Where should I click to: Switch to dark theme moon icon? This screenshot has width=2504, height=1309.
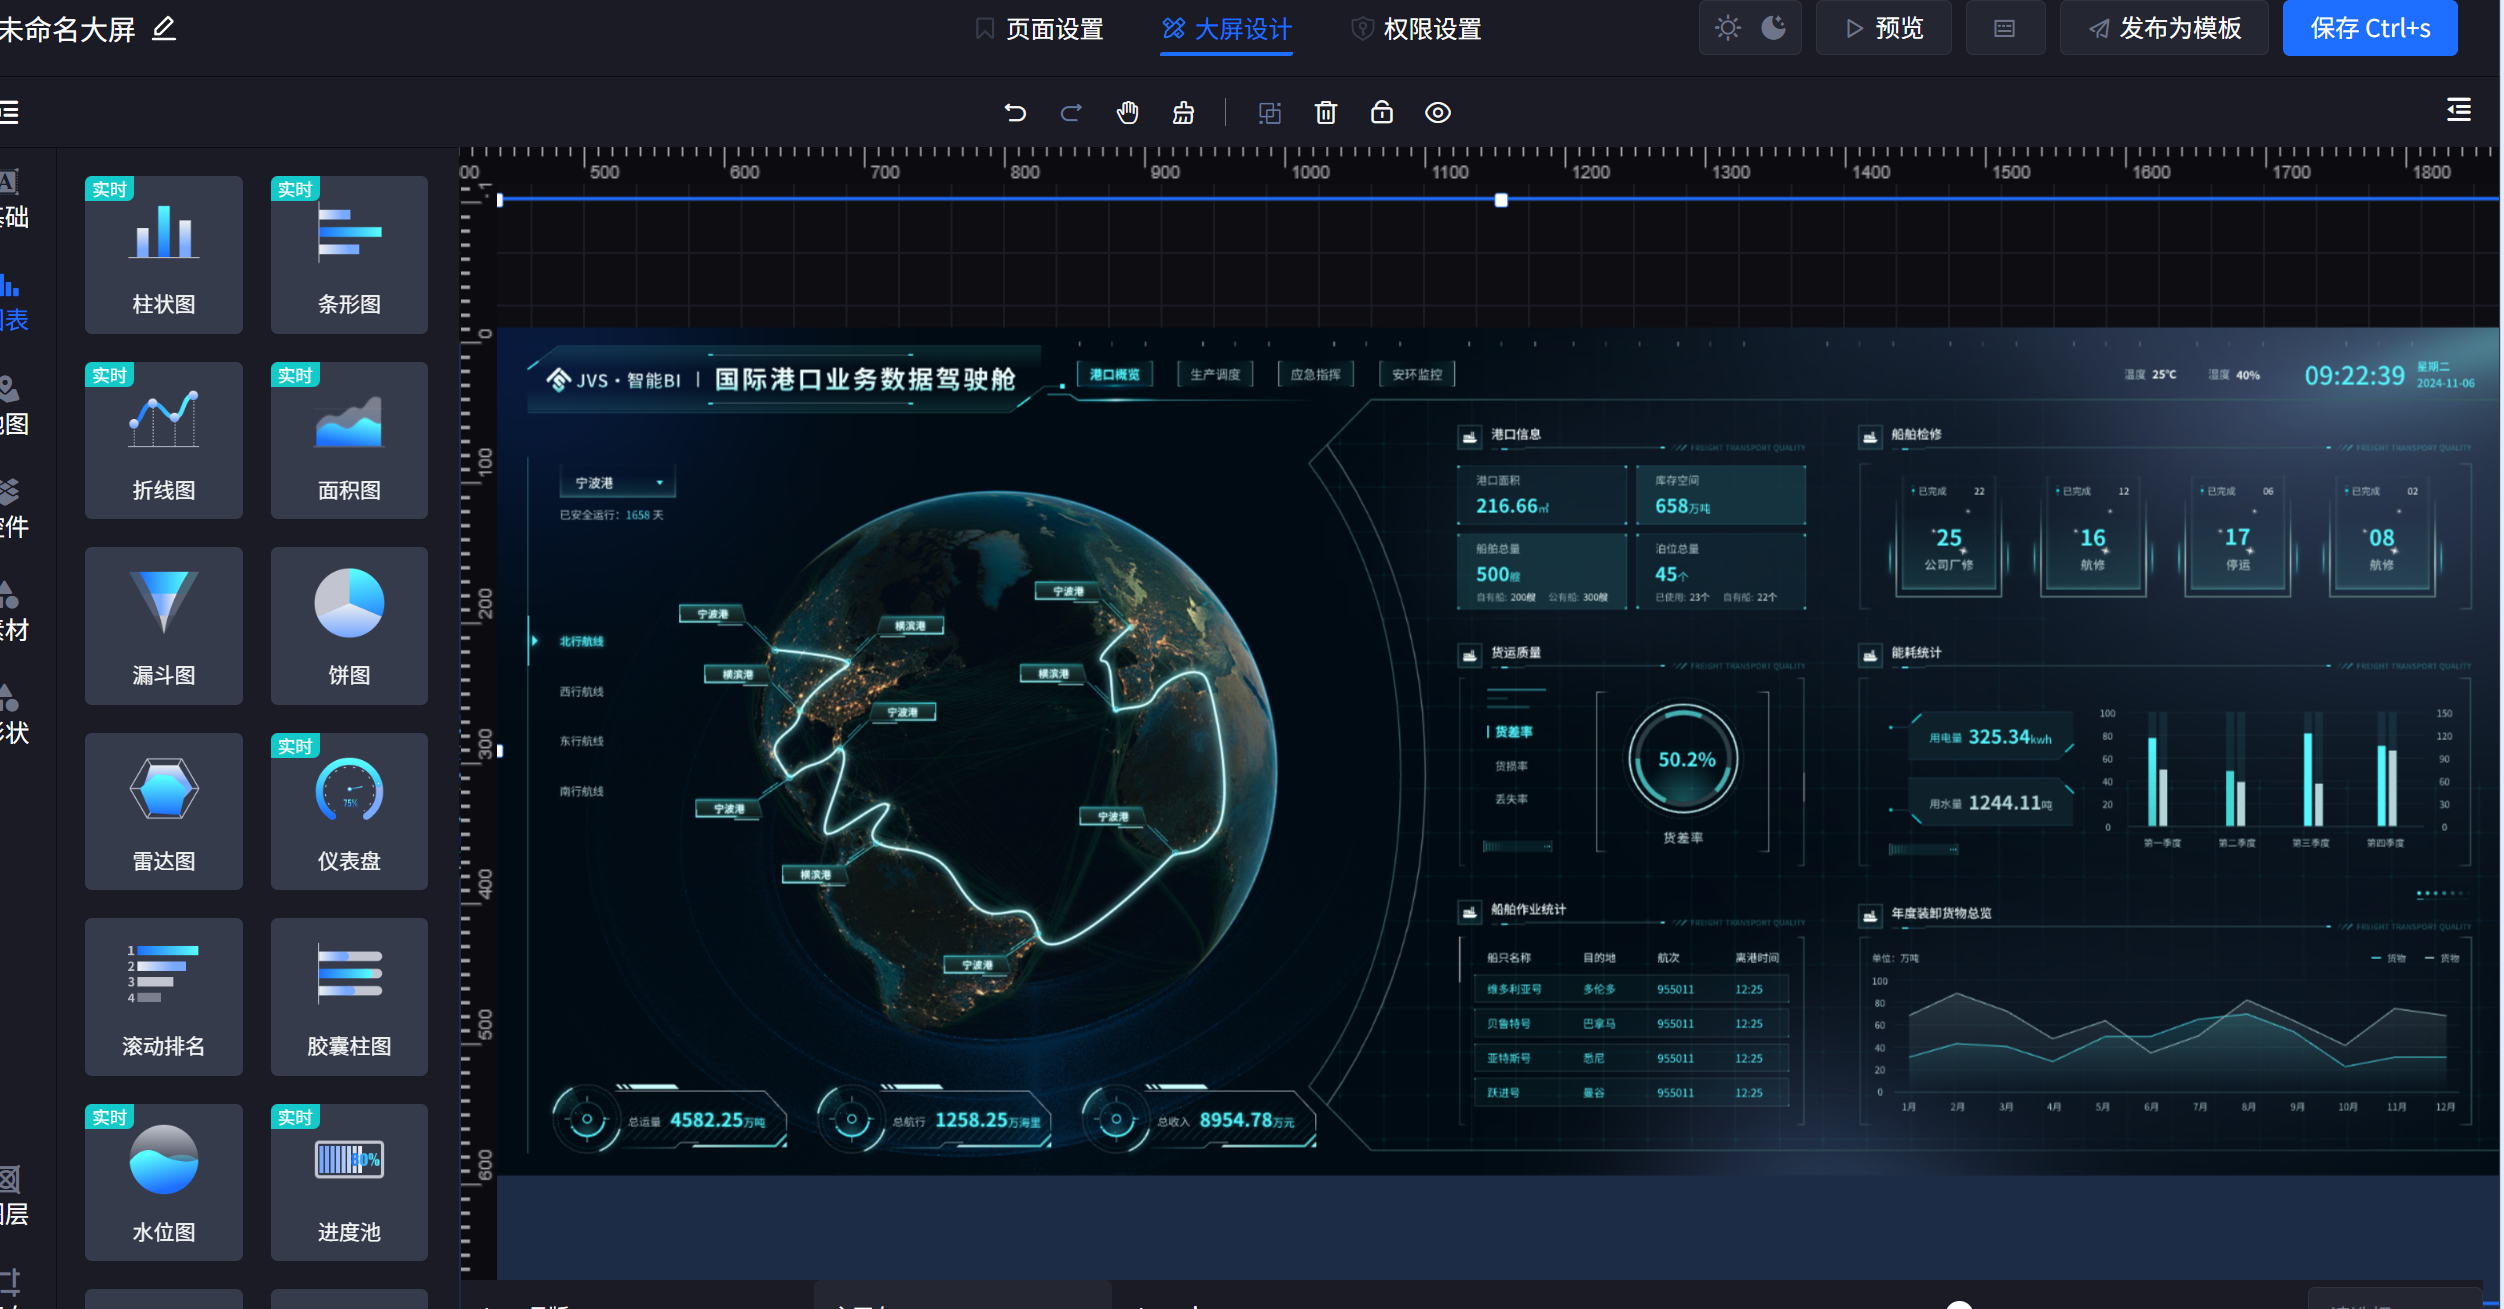1773,28
